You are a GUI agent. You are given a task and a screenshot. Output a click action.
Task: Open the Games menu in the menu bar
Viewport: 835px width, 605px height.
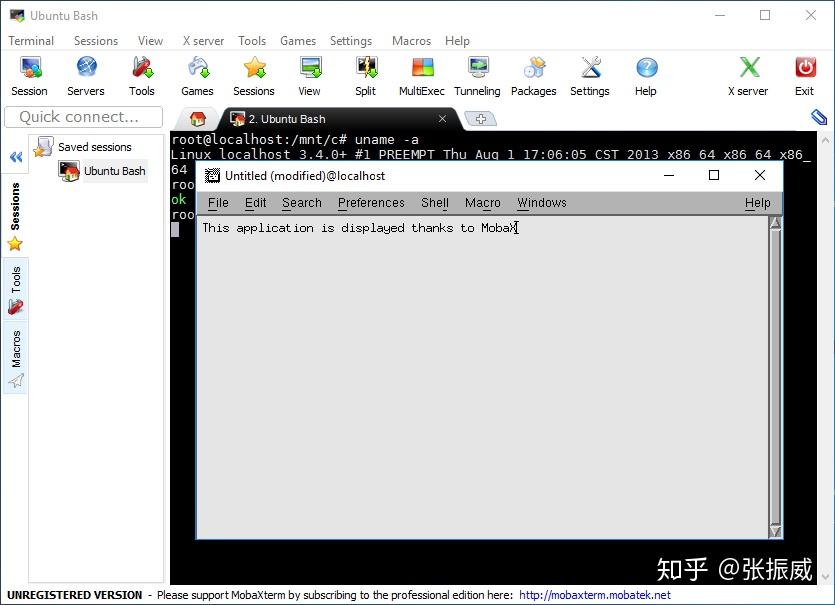[x=298, y=41]
